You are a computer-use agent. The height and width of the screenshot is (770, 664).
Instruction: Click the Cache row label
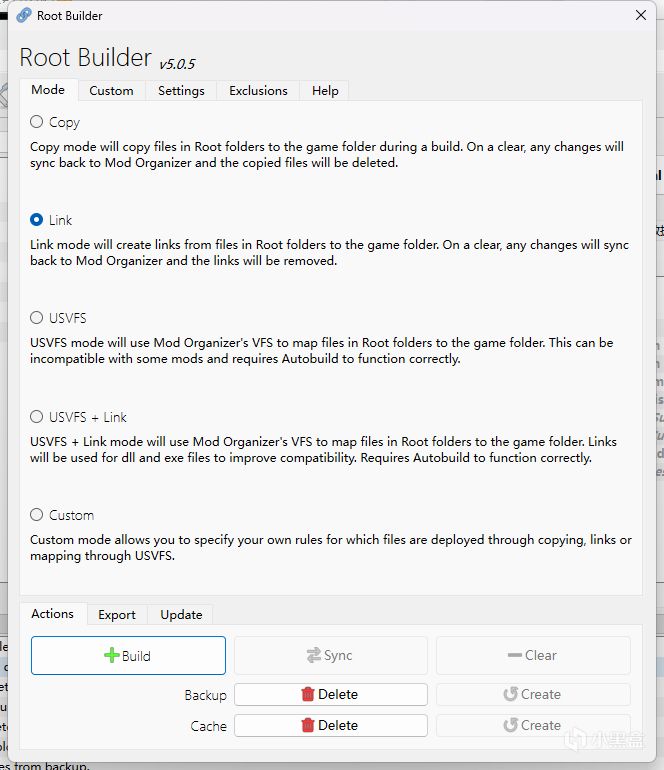click(208, 726)
